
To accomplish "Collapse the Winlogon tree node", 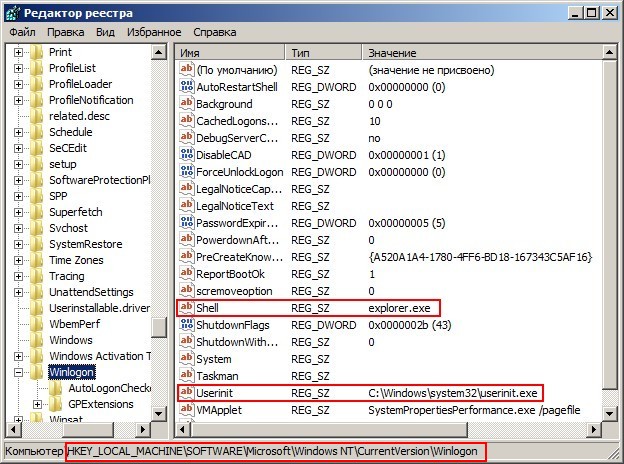I will point(19,372).
